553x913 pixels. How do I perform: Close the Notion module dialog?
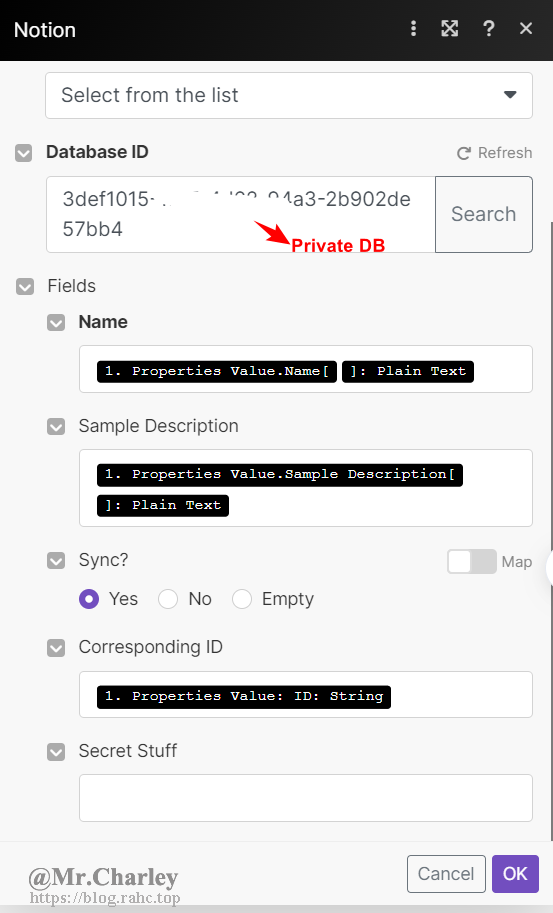coord(526,29)
